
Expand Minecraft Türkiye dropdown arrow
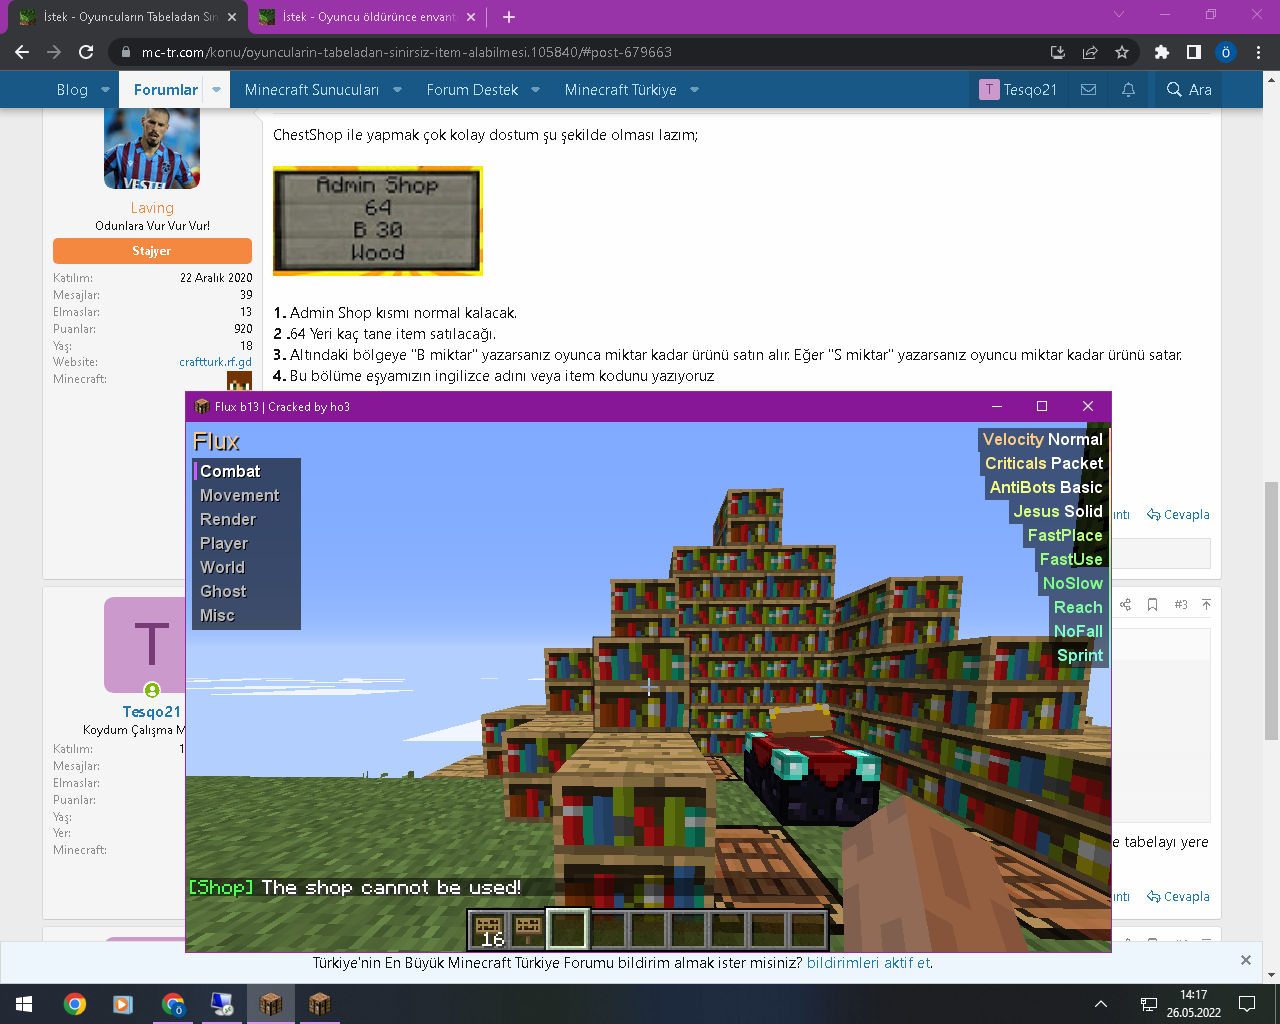pyautogui.click(x=694, y=89)
